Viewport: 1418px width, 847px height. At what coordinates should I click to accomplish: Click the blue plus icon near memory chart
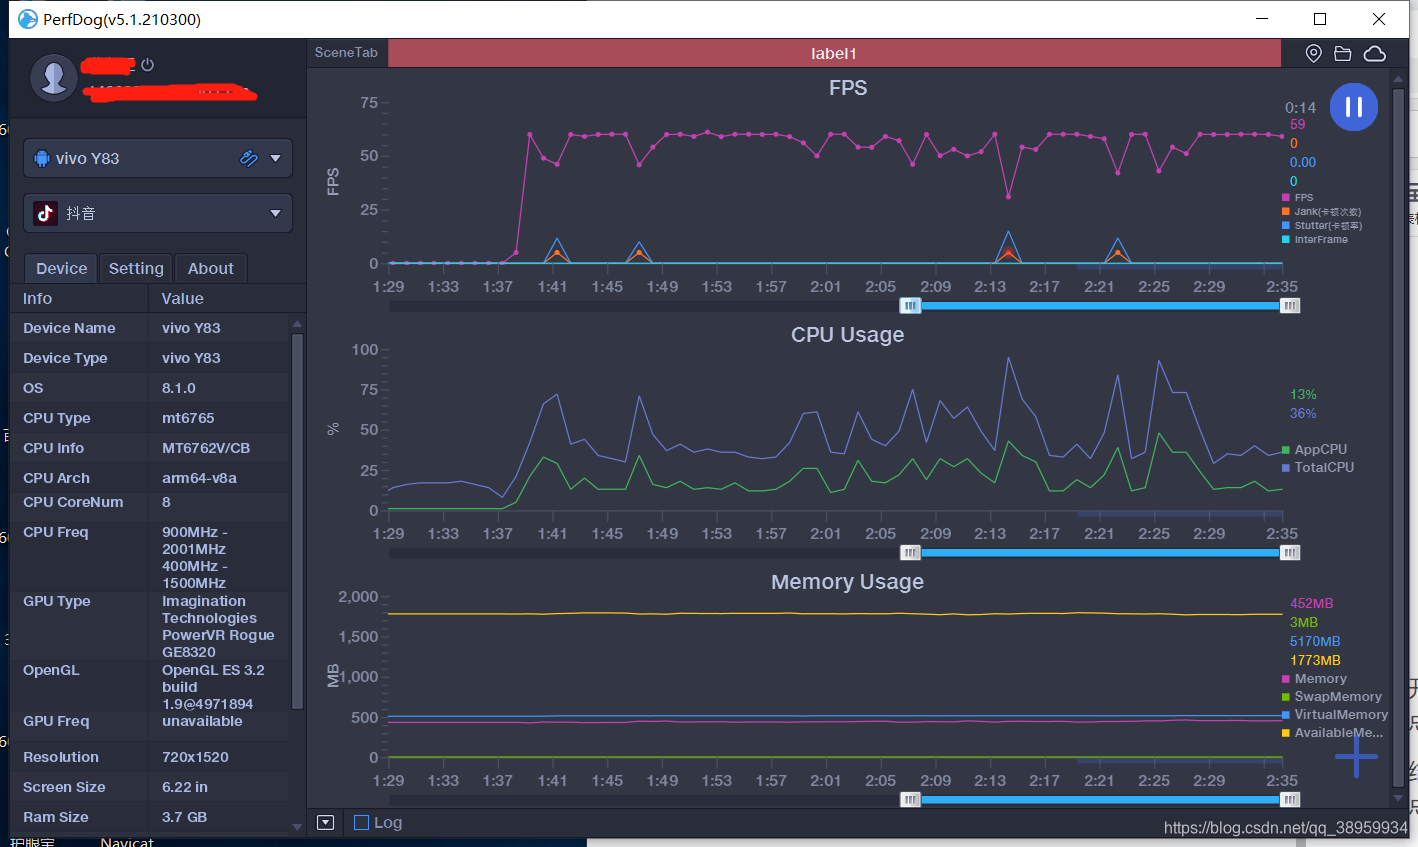[1356, 756]
